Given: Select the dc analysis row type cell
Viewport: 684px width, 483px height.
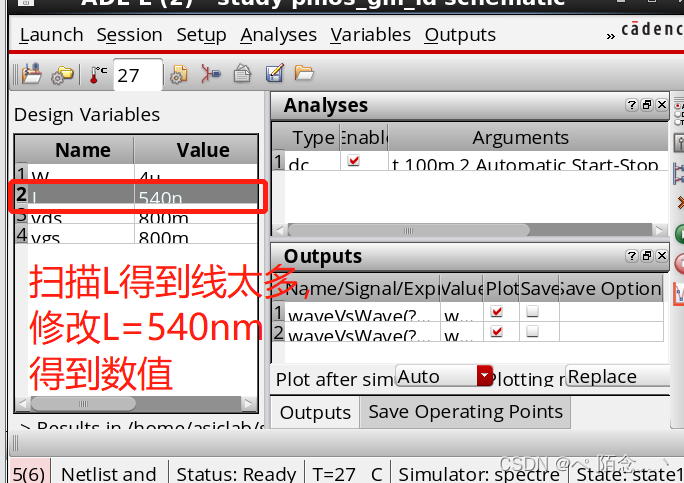Looking at the screenshot, I should click(x=312, y=161).
